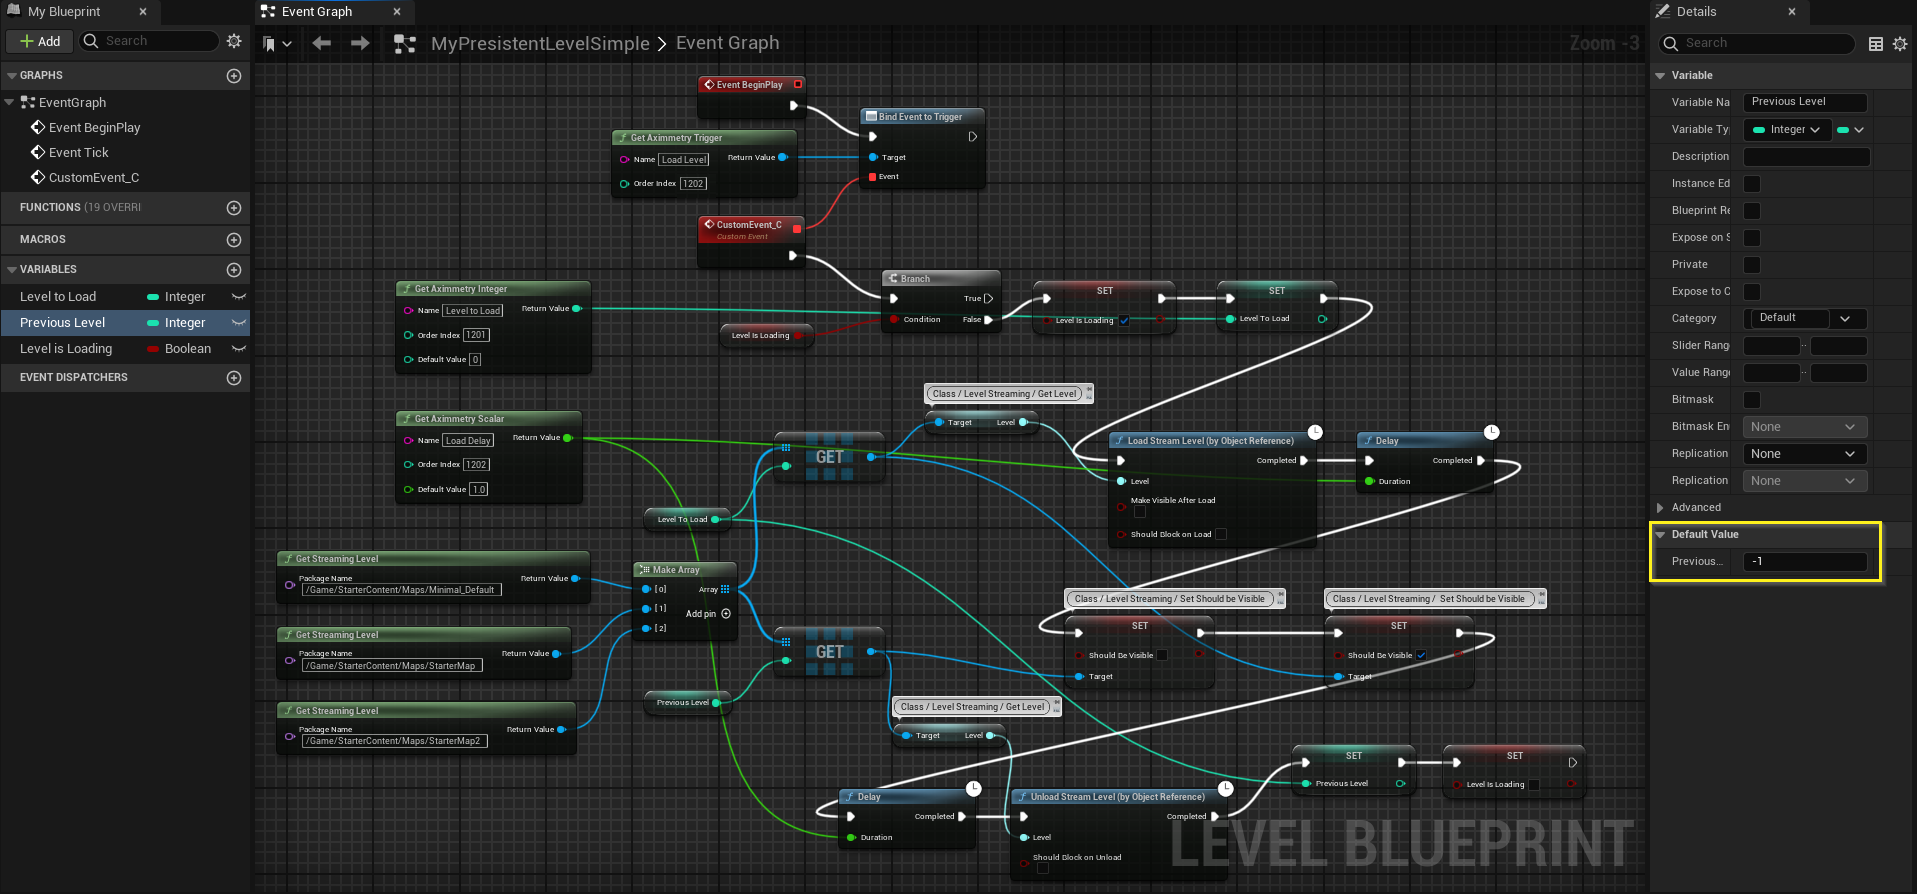Viewport: 1917px width, 894px height.
Task: Collapse the GRAPHS section
Action: (12, 76)
